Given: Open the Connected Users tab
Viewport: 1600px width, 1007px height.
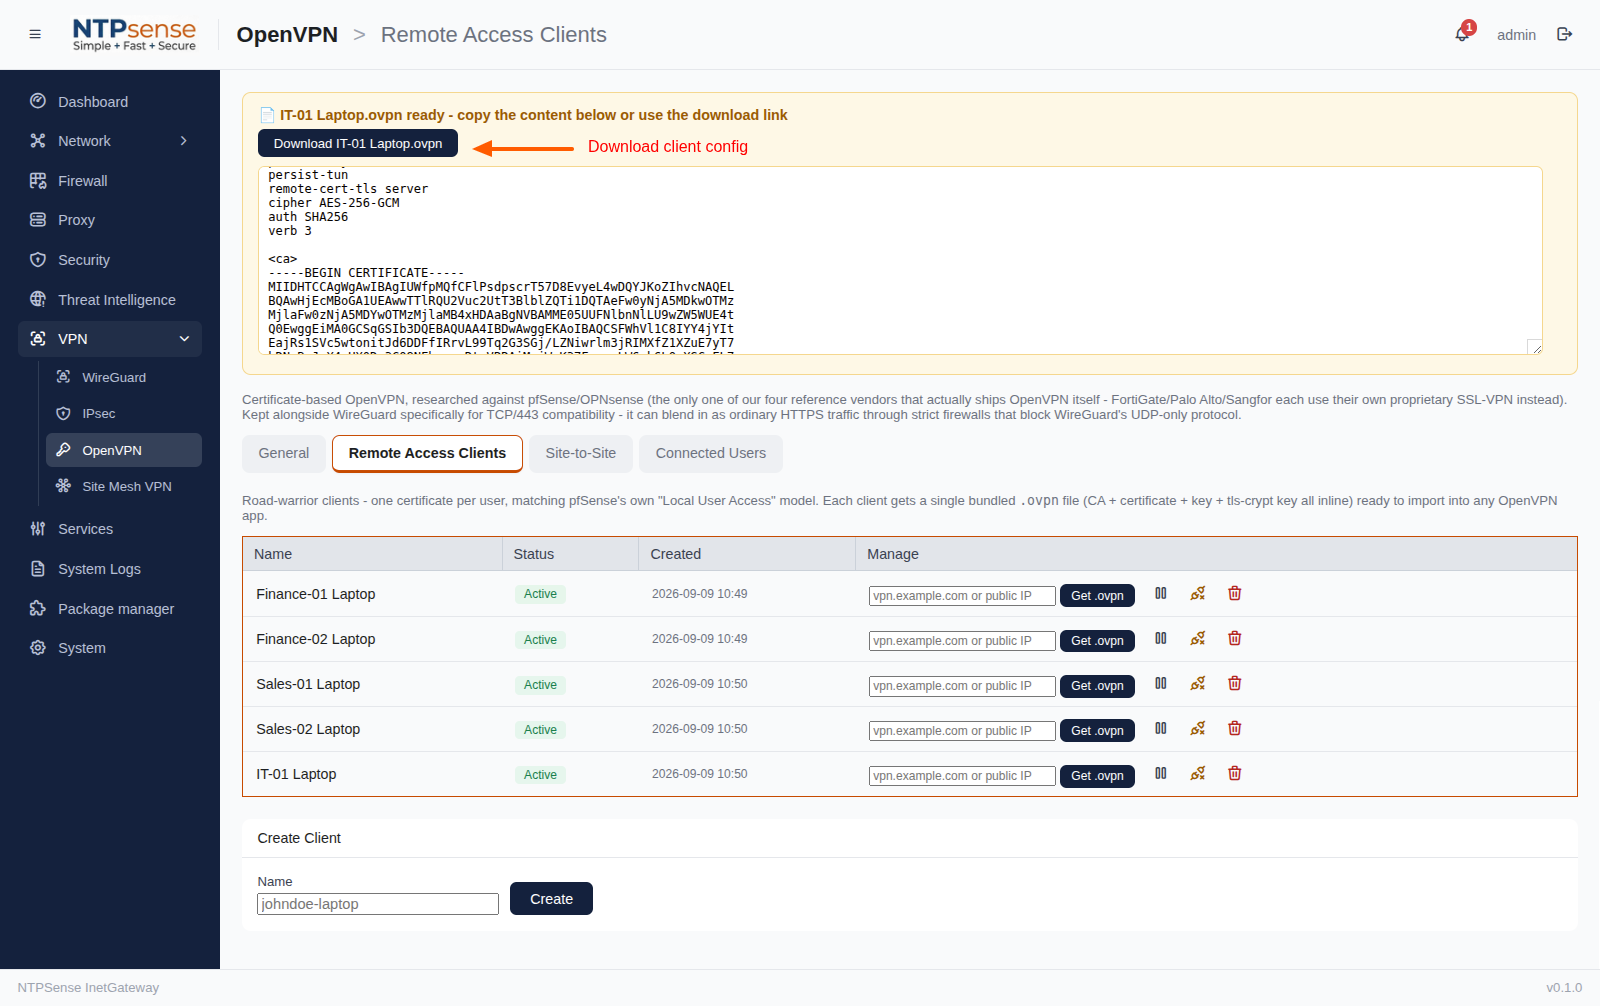Looking at the screenshot, I should [x=711, y=453].
